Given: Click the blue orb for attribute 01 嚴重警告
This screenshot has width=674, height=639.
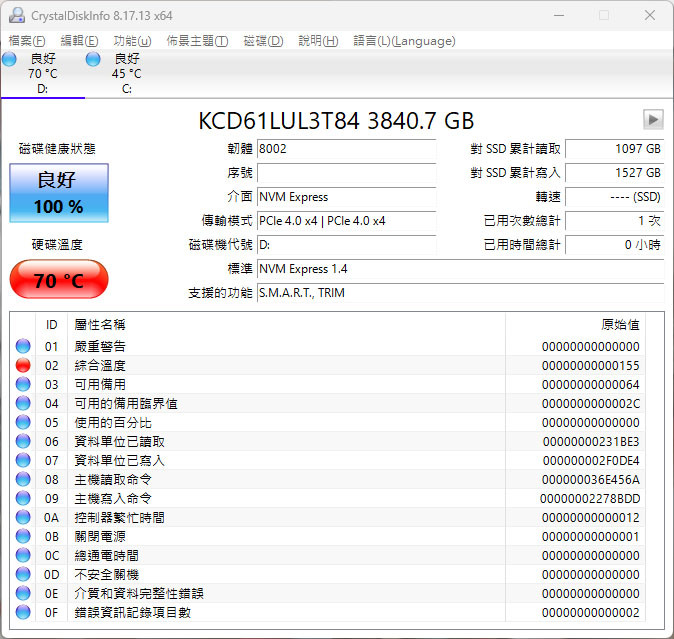Looking at the screenshot, I should (23, 346).
